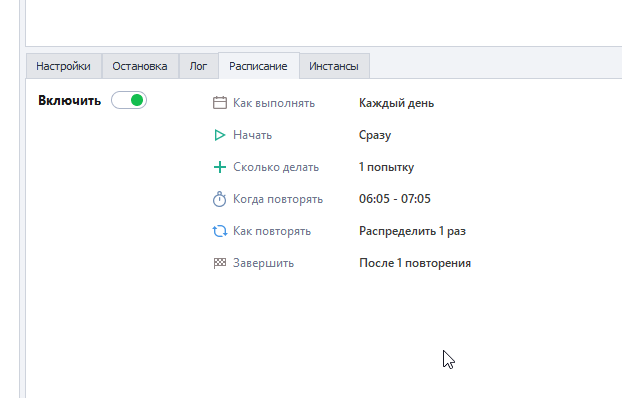Edit the После 1 повторения value
Screen dimensions: 622x398
pyautogui.click(x=415, y=263)
